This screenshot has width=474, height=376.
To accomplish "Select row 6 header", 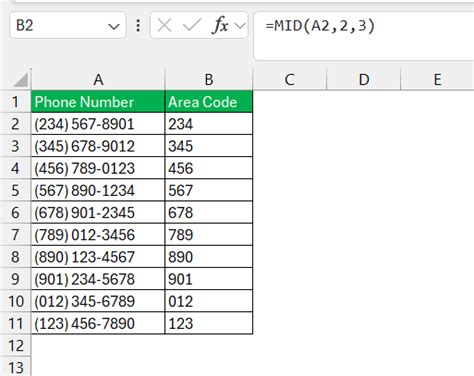I will 15,212.
